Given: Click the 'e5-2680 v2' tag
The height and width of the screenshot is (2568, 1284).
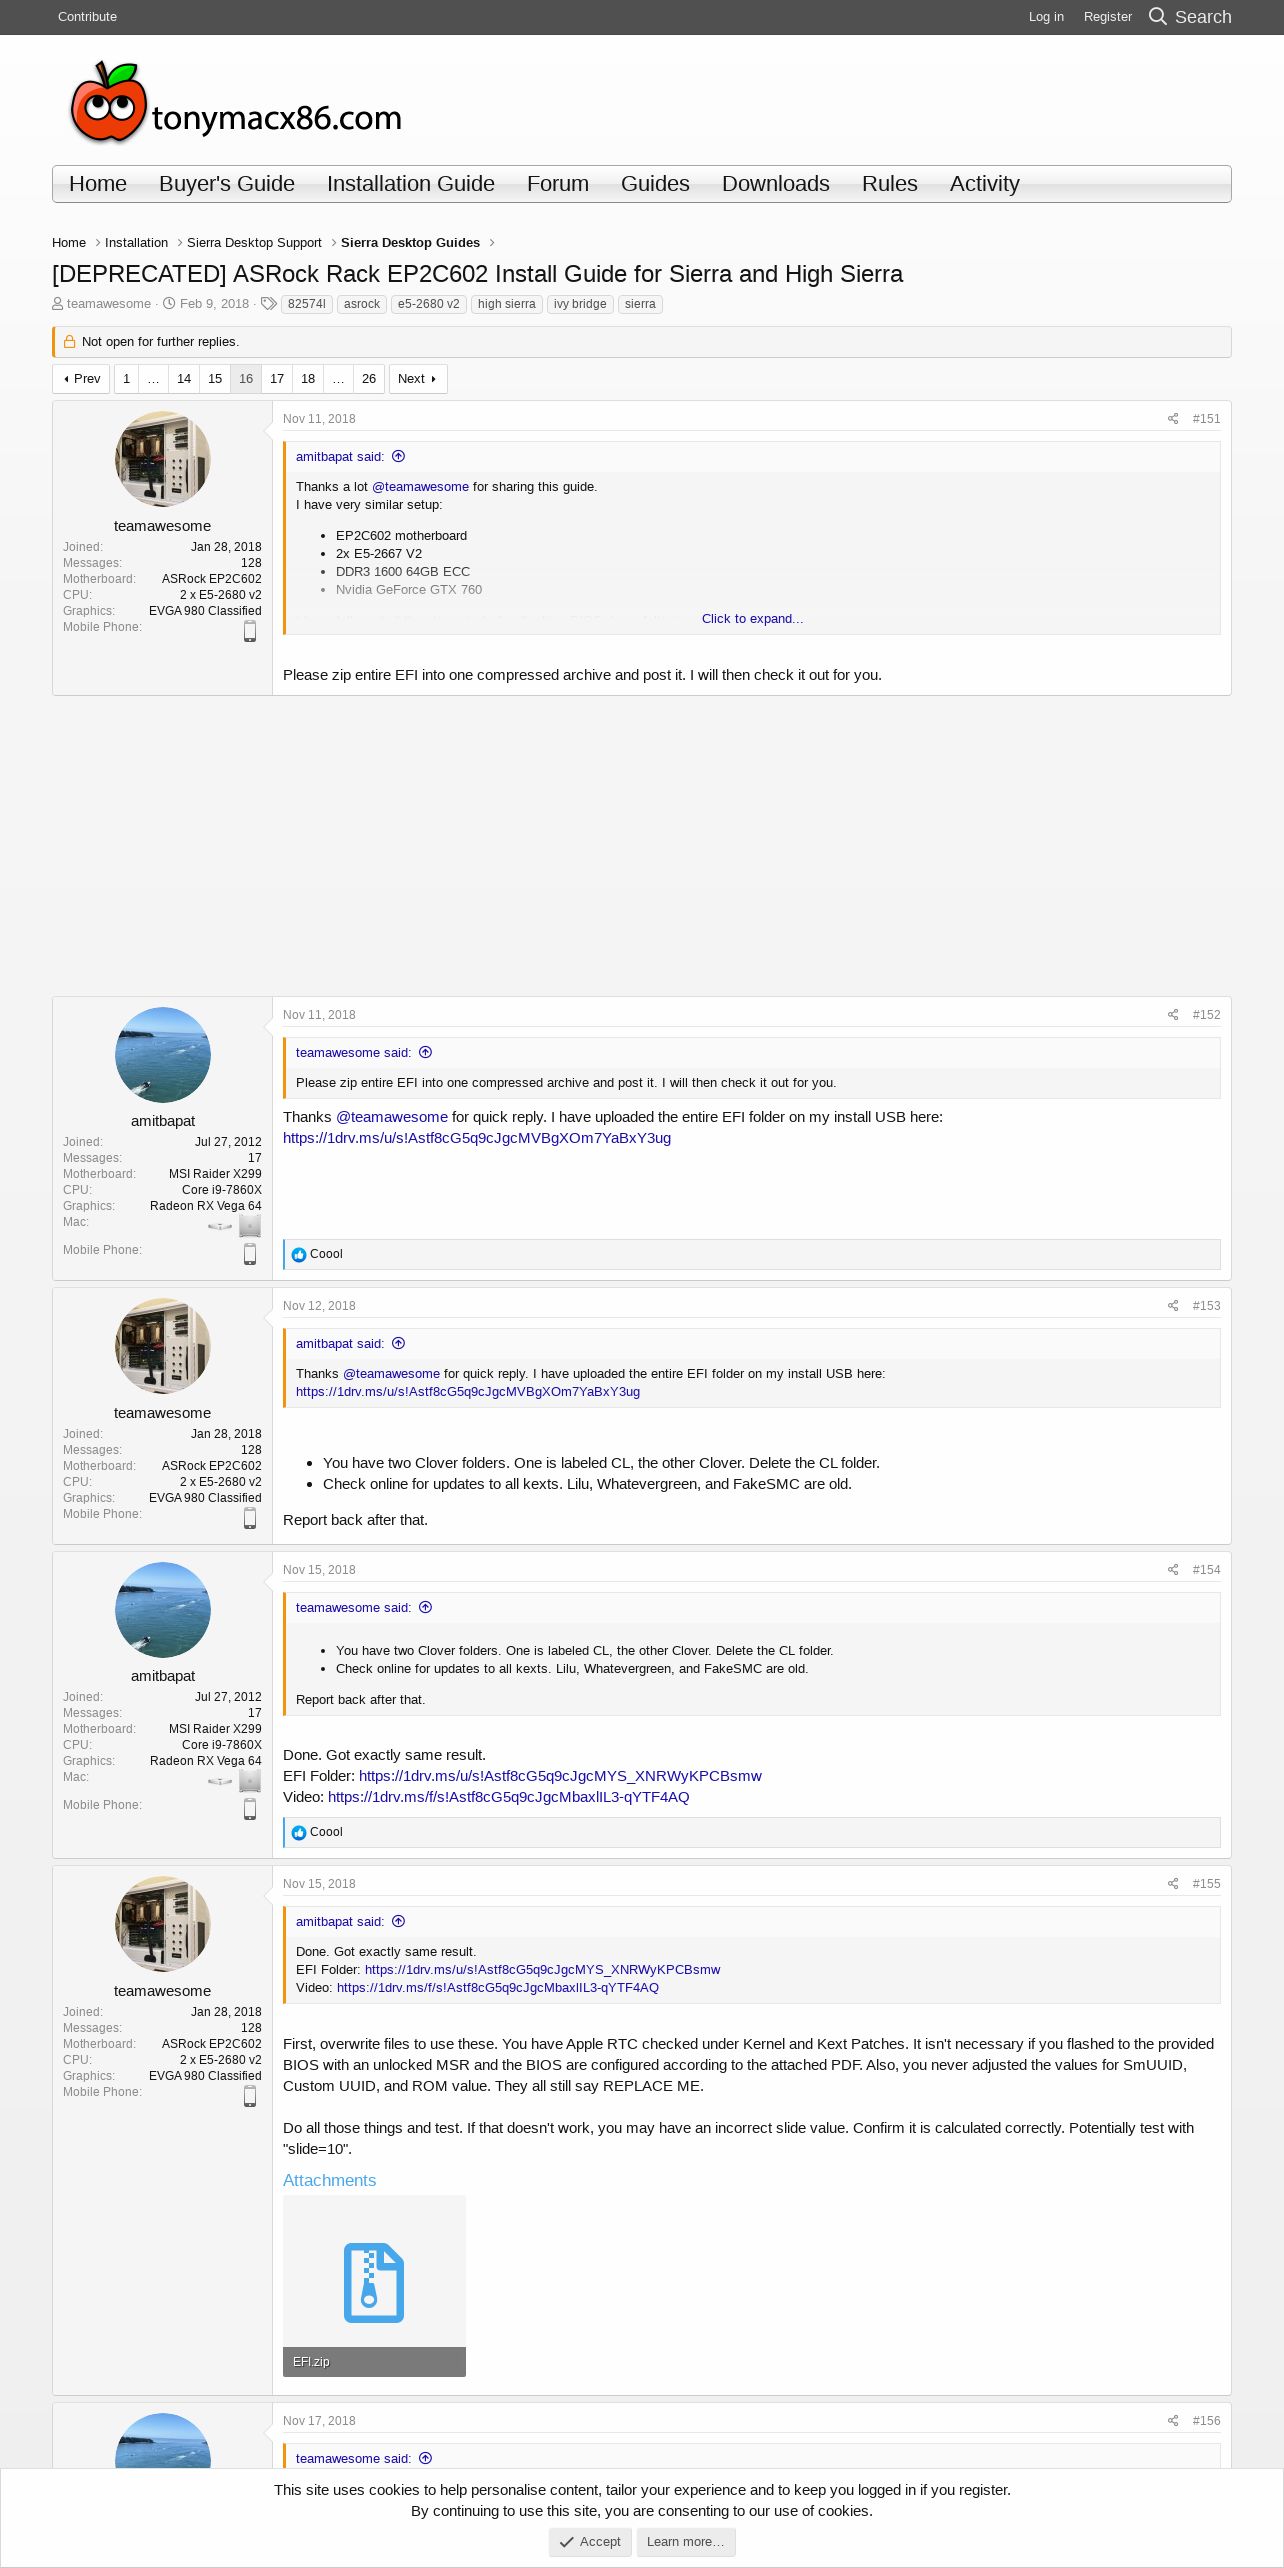Looking at the screenshot, I should (x=429, y=304).
